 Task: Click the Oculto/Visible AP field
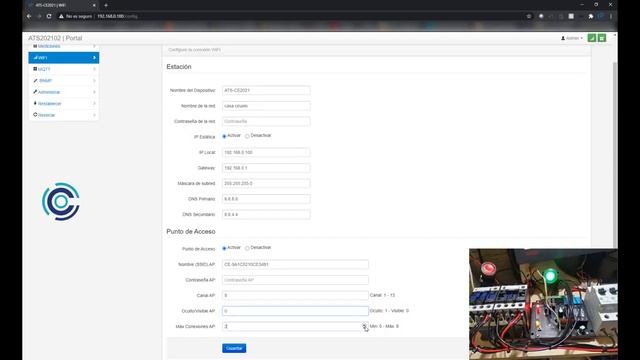pos(295,311)
